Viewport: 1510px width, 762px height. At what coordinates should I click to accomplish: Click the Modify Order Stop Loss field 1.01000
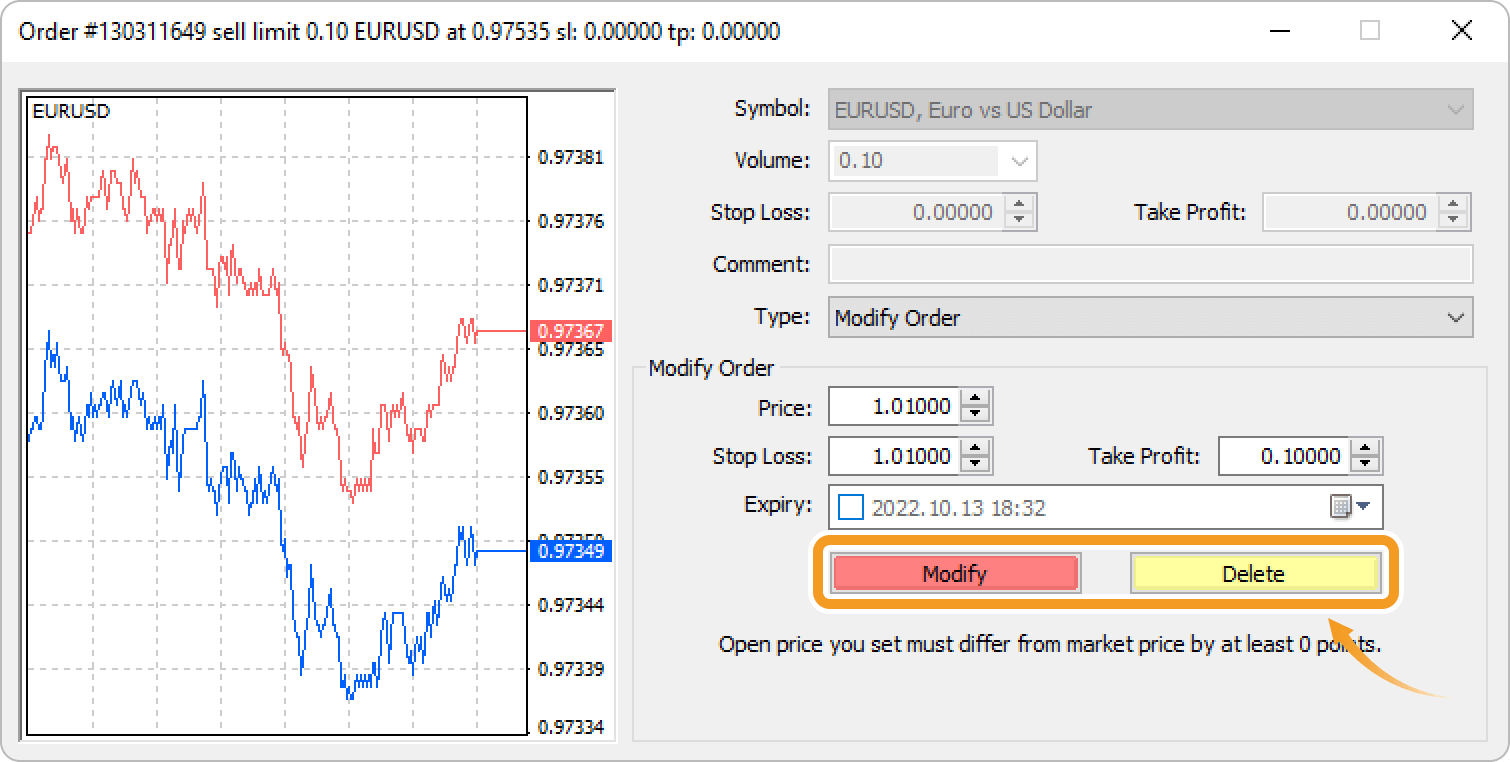894,456
